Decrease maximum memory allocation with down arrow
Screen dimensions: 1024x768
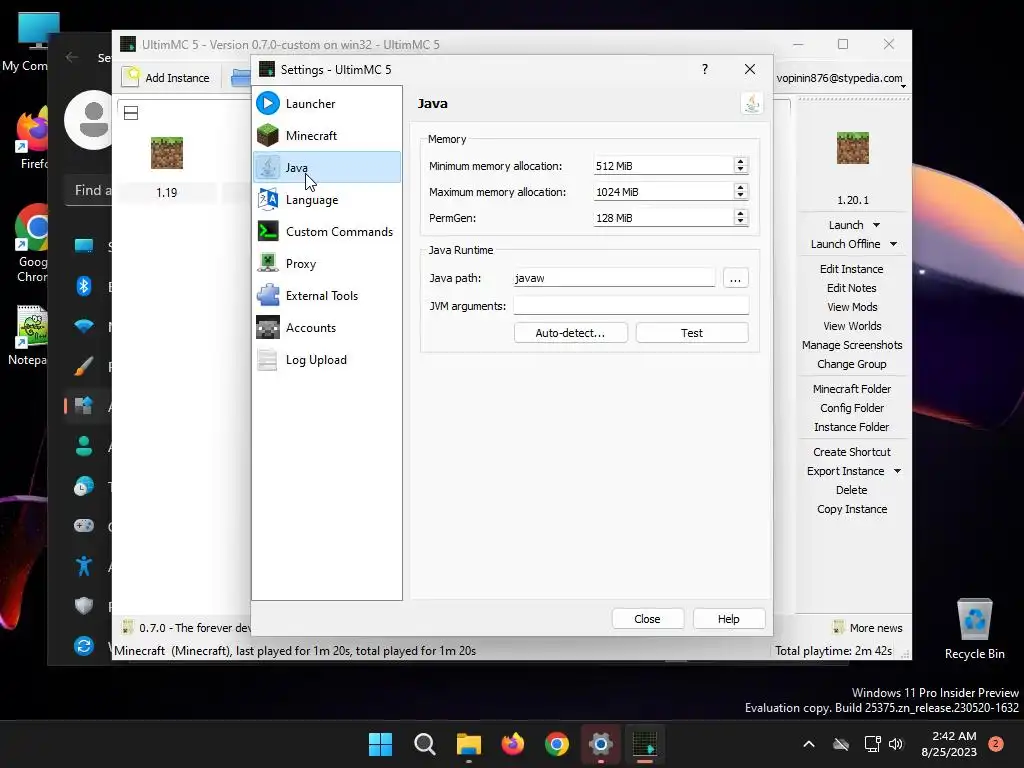tap(740, 196)
